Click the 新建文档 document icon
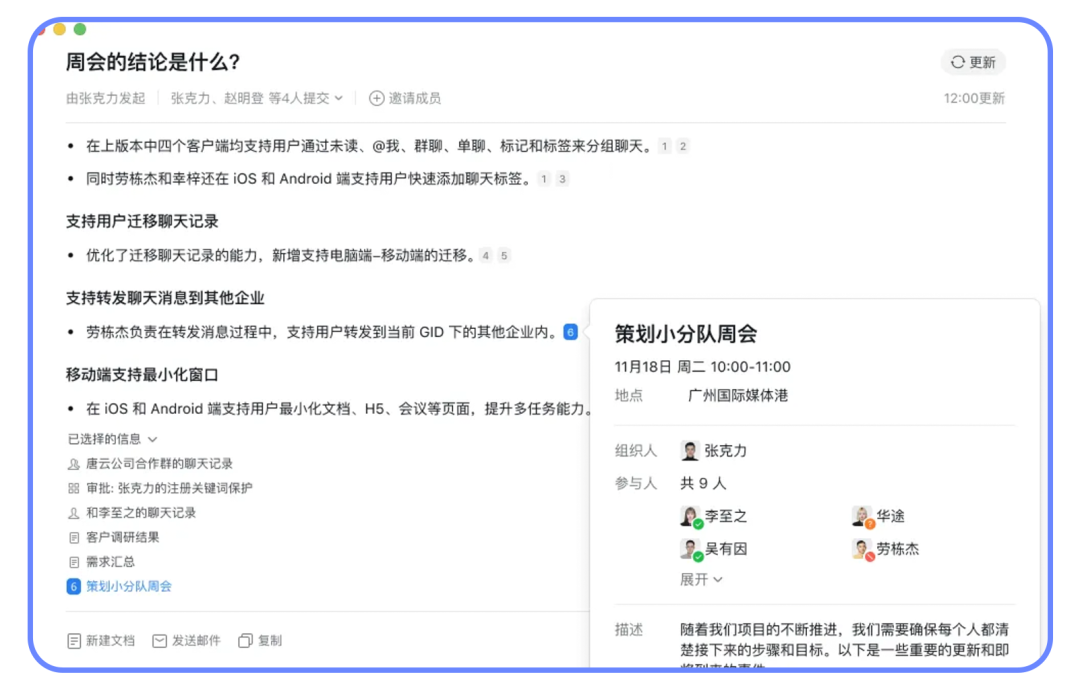This screenshot has height=689, width=1080. pos(74,640)
